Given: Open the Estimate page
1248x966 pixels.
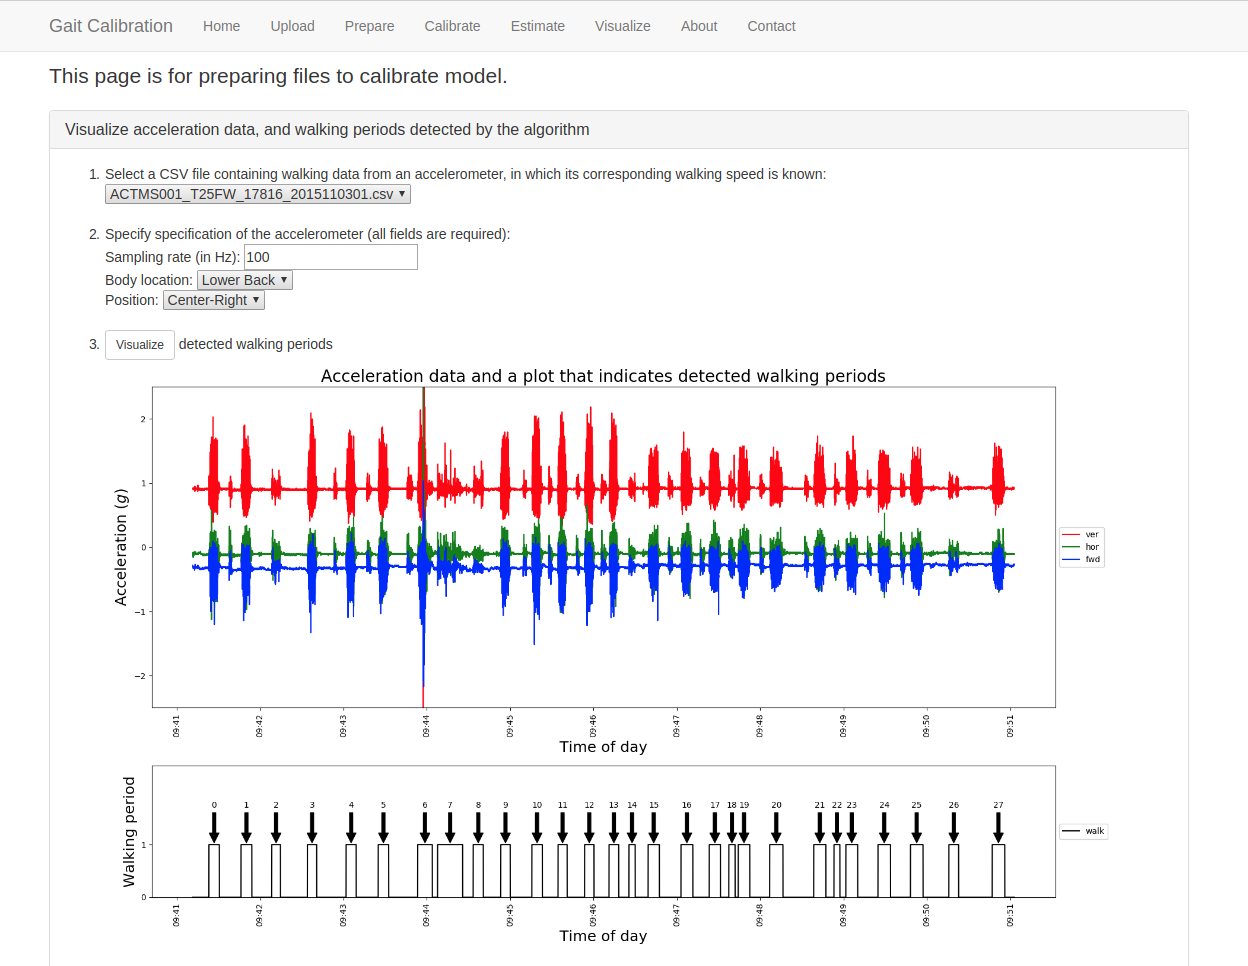Looking at the screenshot, I should click(538, 26).
